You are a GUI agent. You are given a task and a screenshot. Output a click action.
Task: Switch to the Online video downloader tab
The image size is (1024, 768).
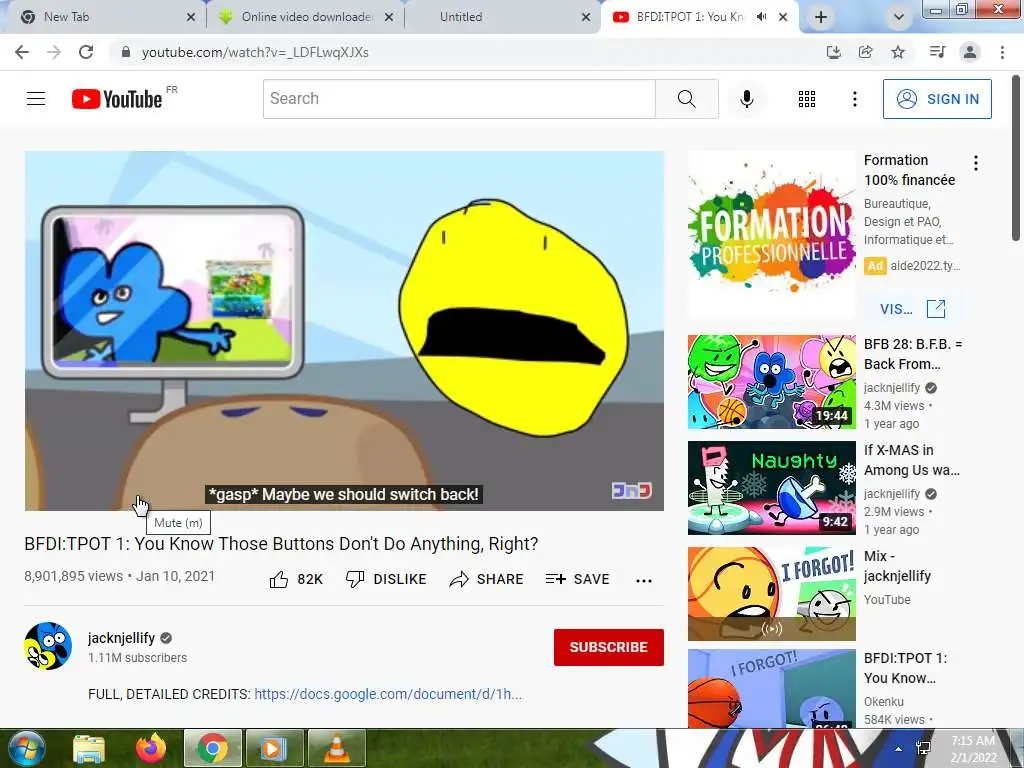(306, 17)
